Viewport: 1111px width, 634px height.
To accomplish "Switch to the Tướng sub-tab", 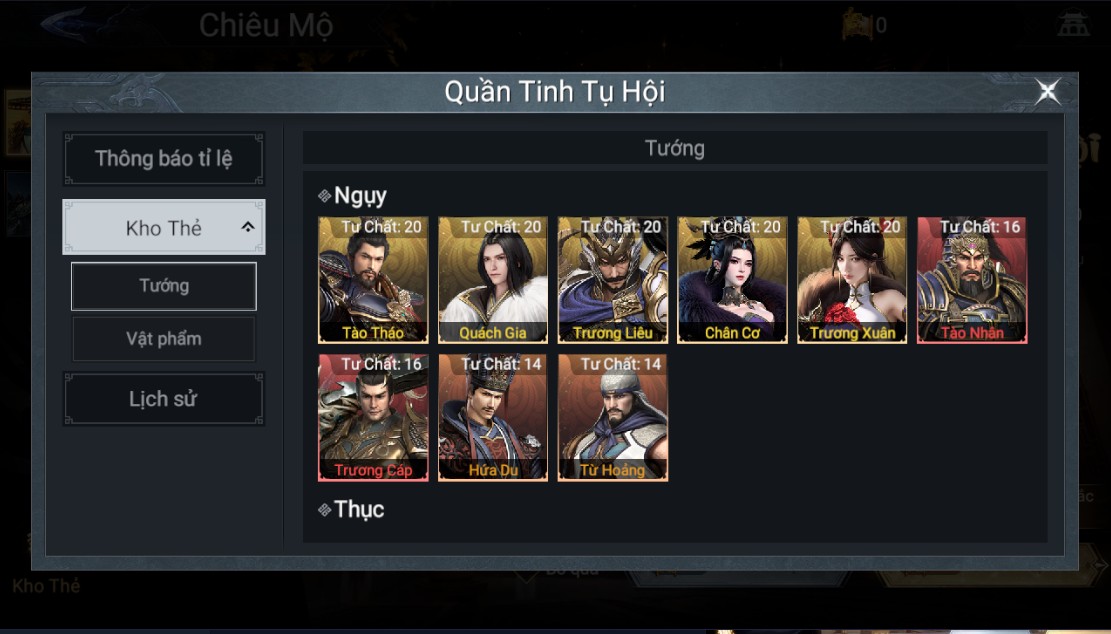I will (164, 286).
